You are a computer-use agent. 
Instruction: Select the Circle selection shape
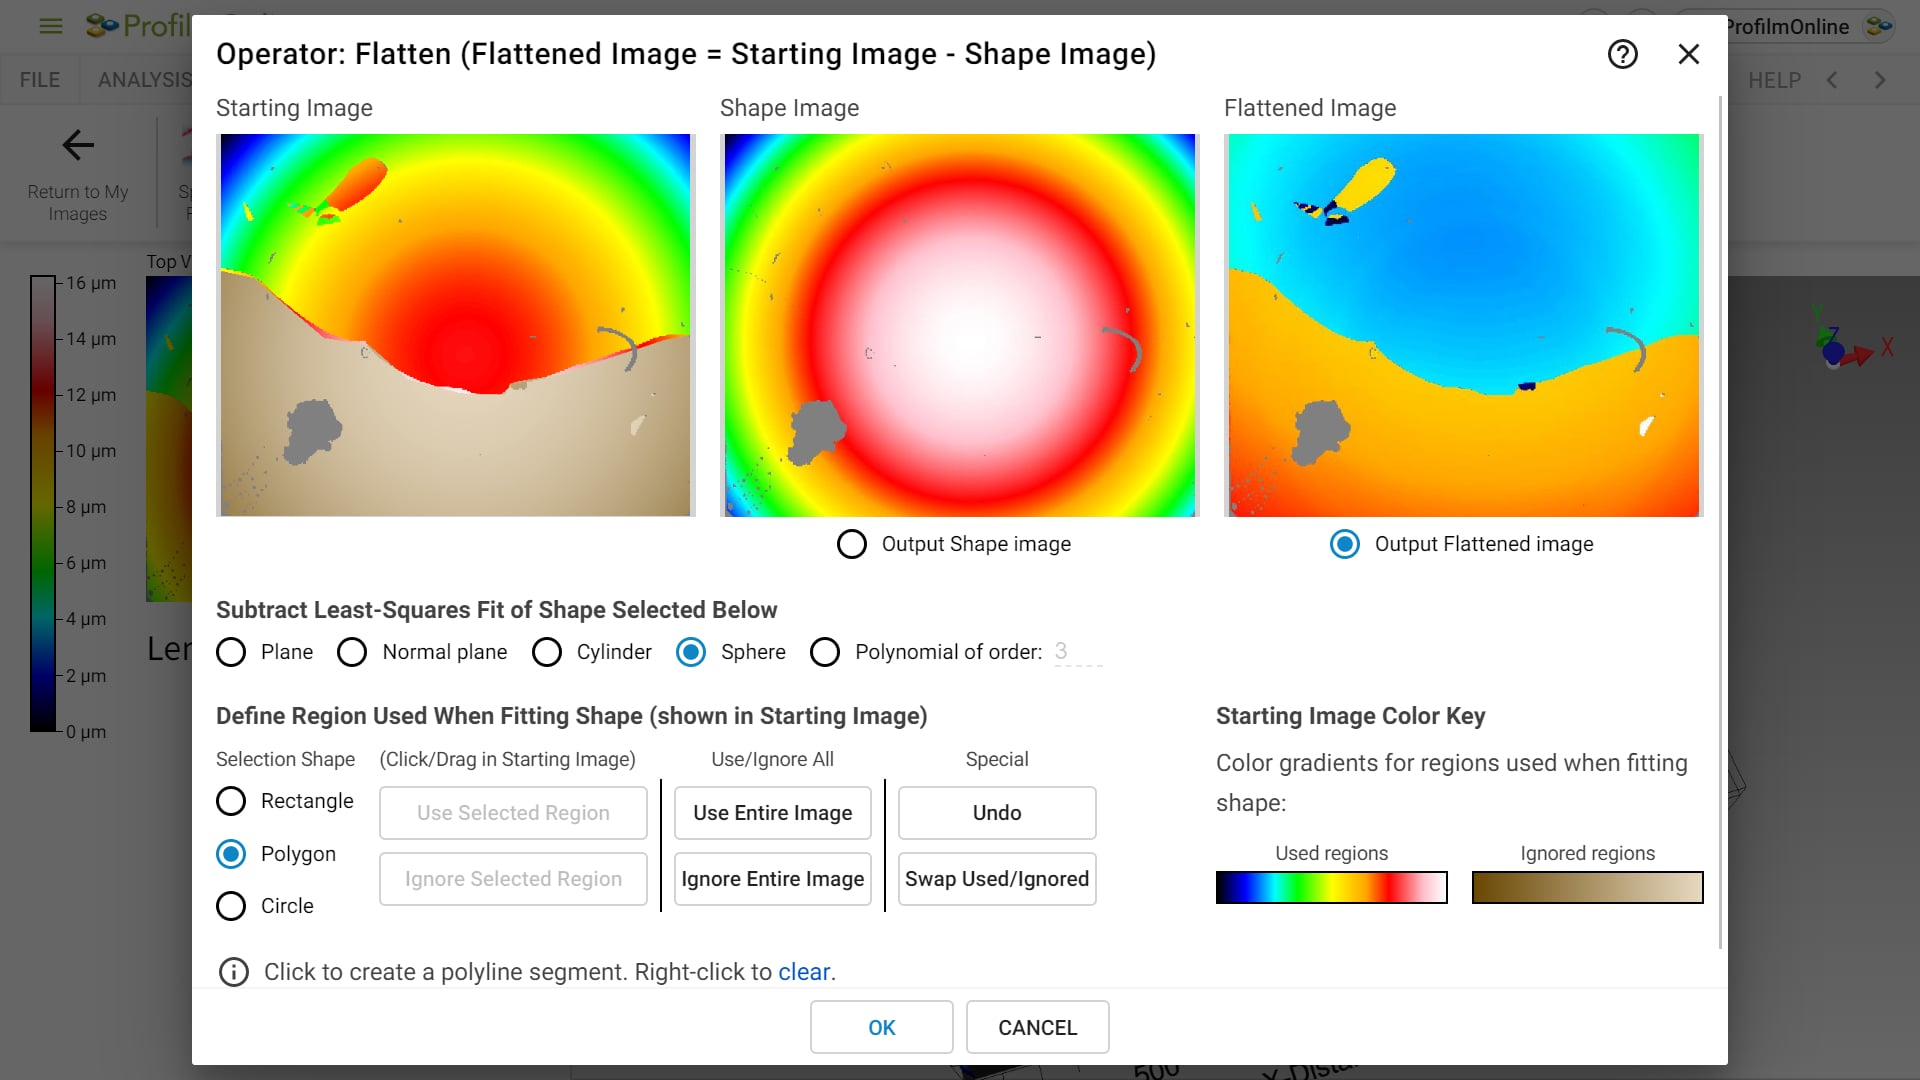click(231, 906)
